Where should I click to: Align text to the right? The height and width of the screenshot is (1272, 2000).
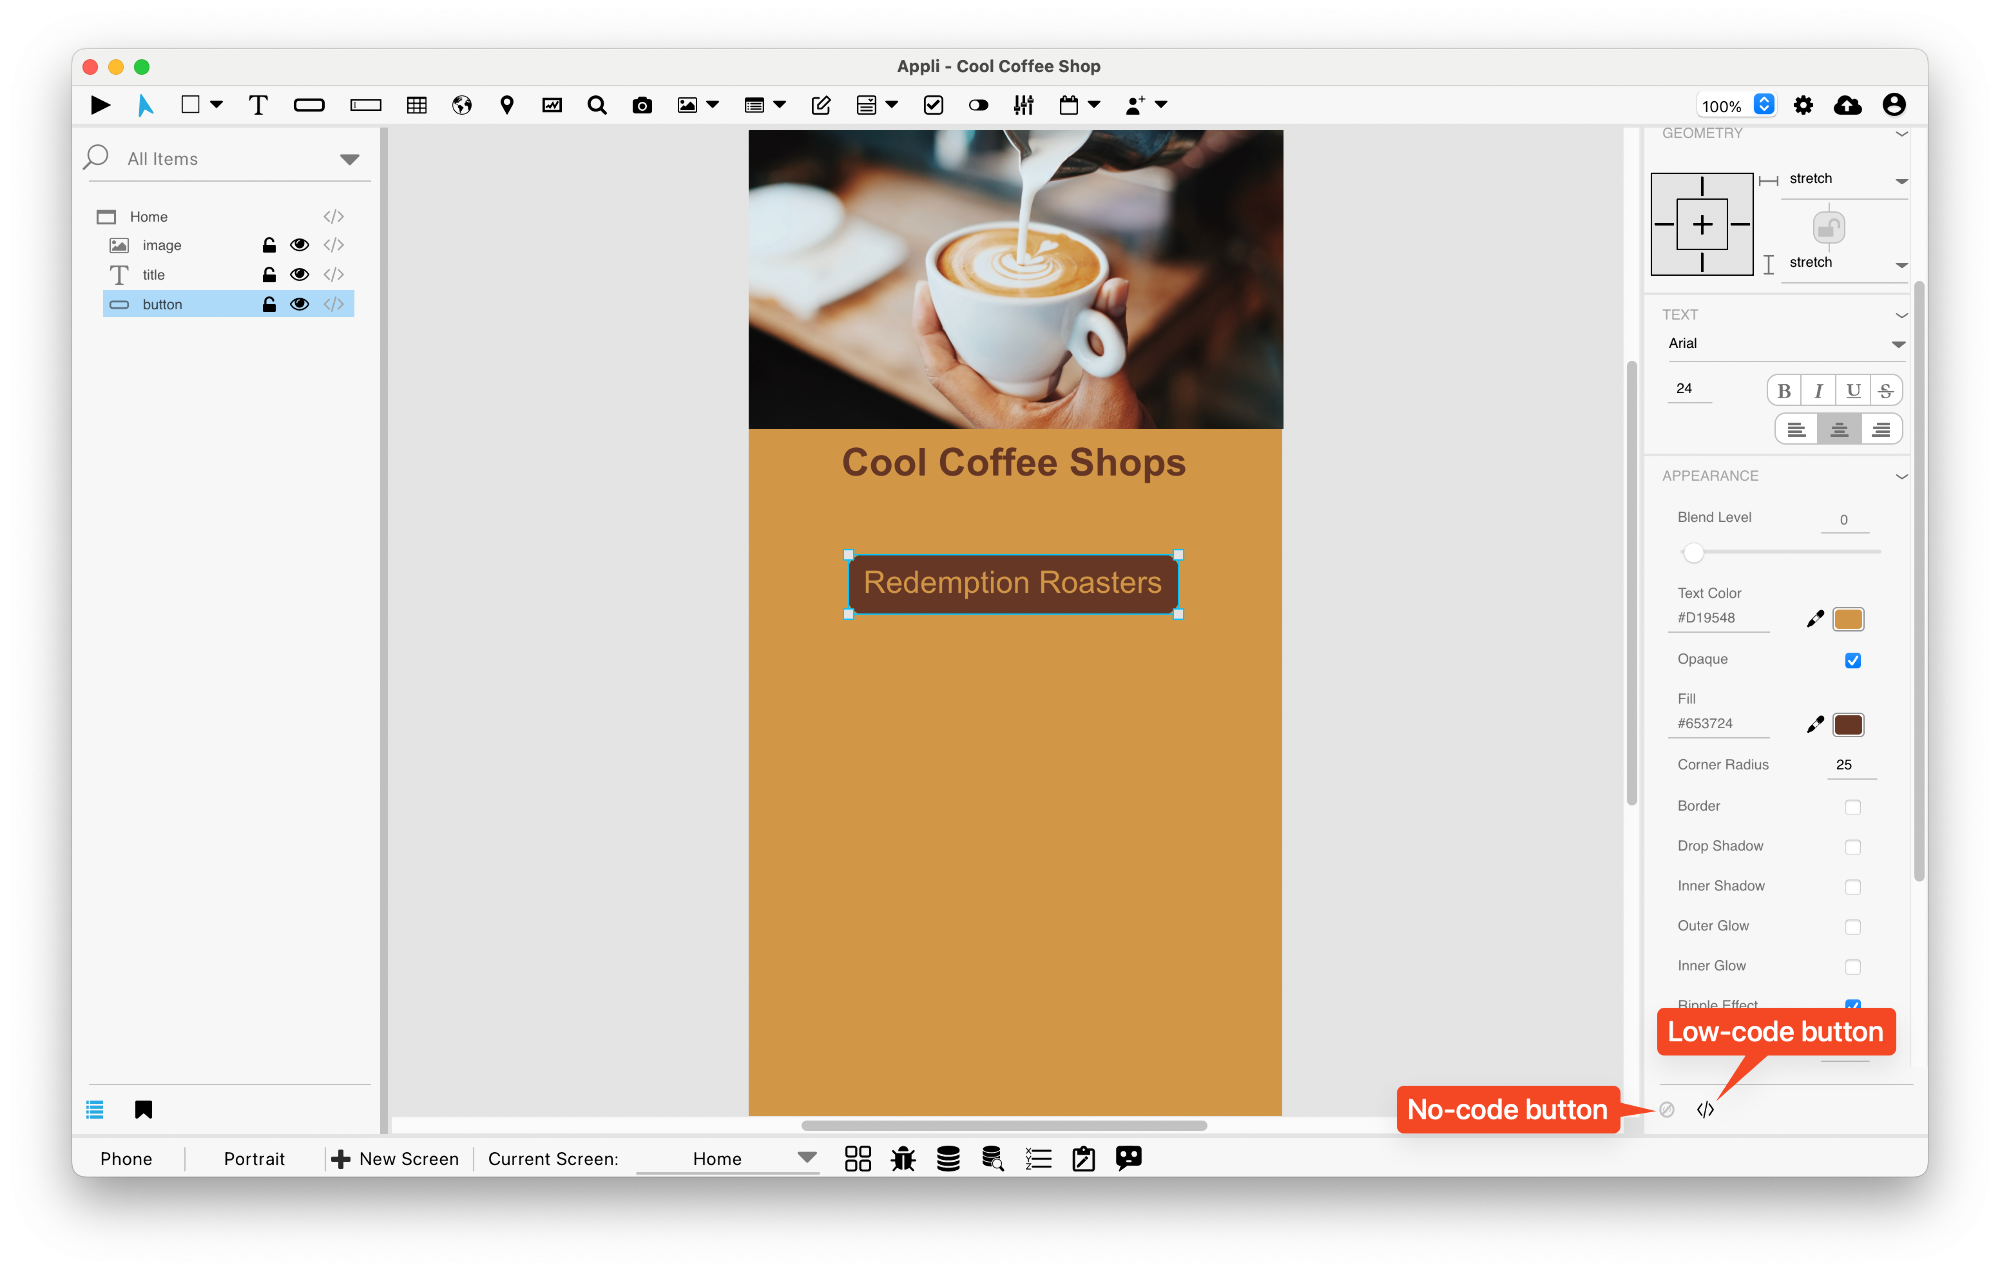pos(1881,430)
